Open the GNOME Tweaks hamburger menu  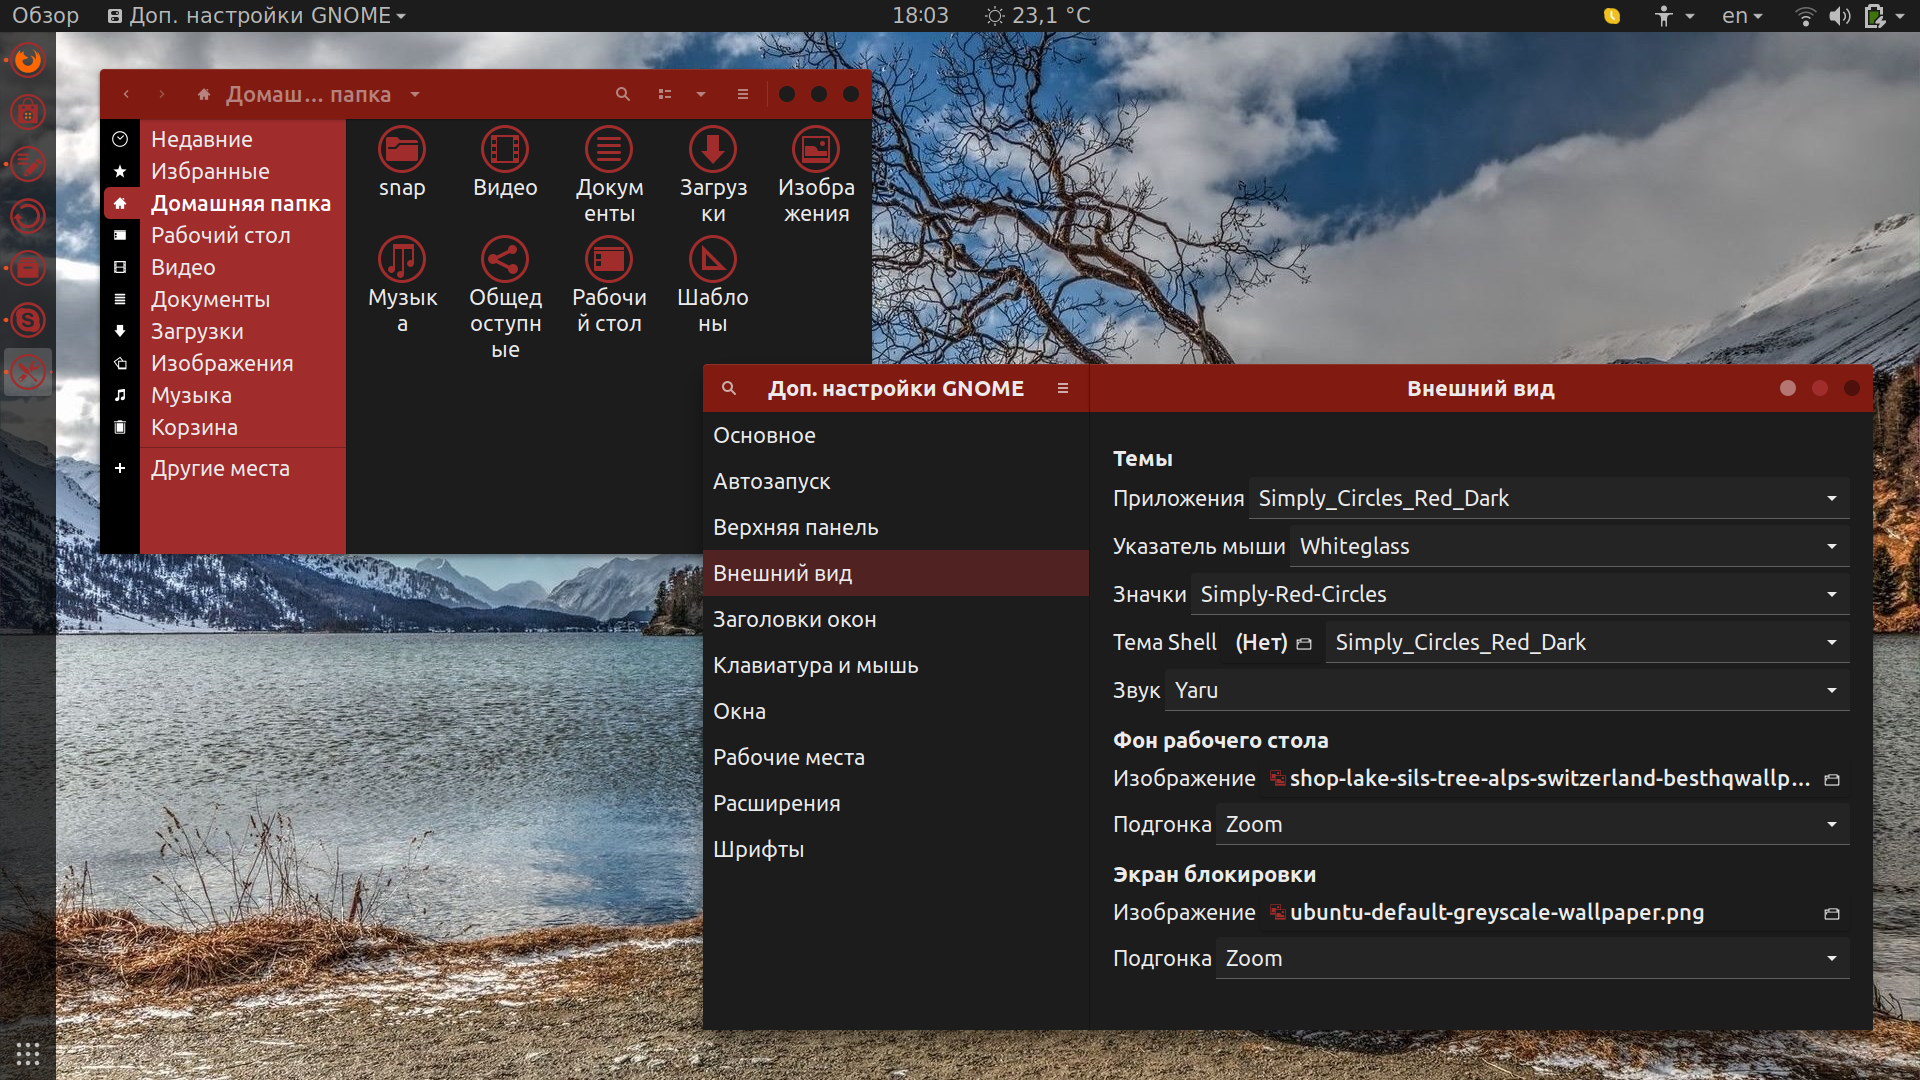1062,389
